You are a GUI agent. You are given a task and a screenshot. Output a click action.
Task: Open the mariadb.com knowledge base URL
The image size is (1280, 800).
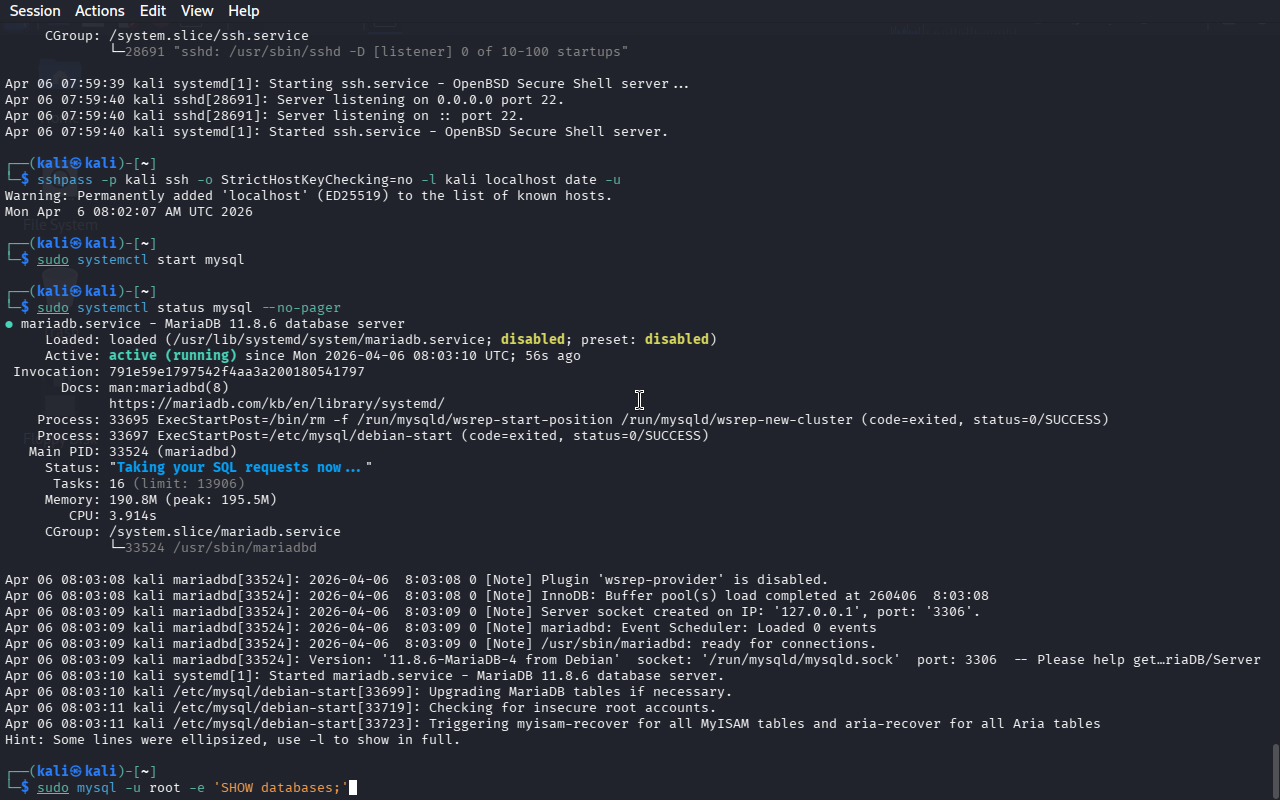point(276,404)
